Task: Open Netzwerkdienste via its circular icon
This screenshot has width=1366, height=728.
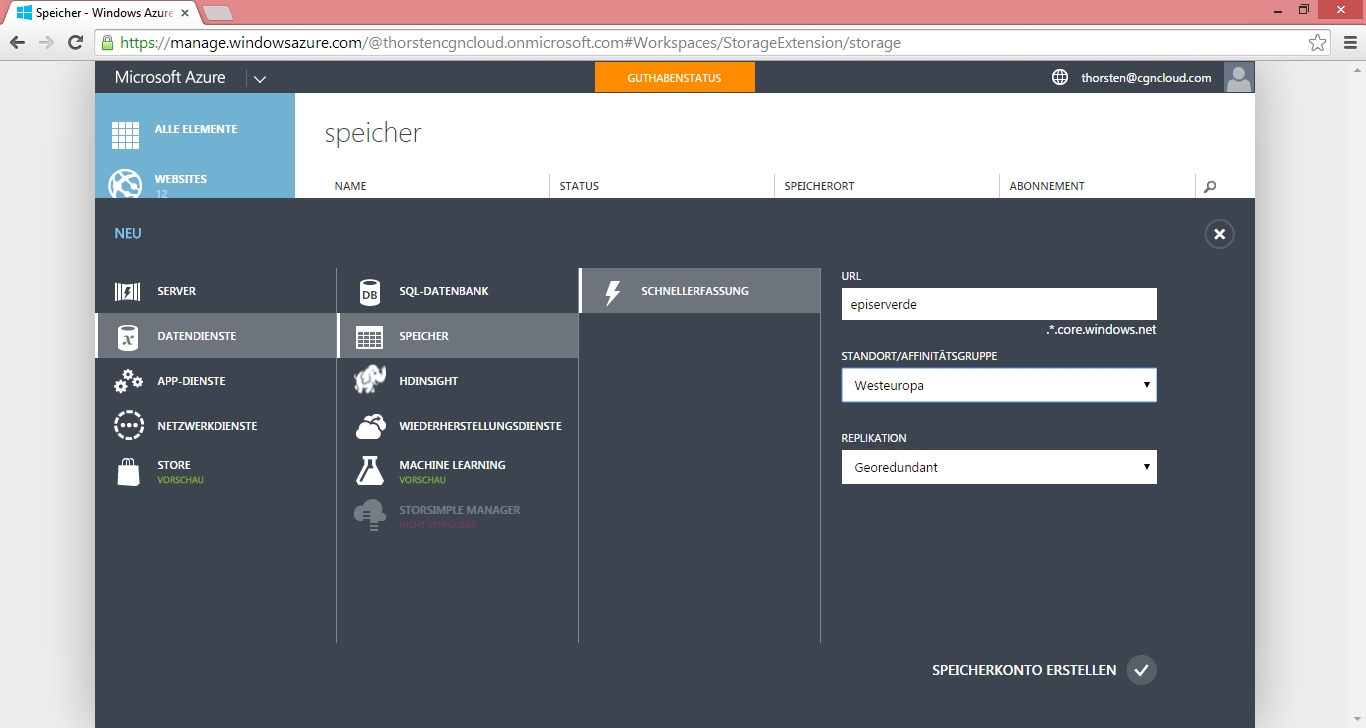Action: click(x=129, y=426)
